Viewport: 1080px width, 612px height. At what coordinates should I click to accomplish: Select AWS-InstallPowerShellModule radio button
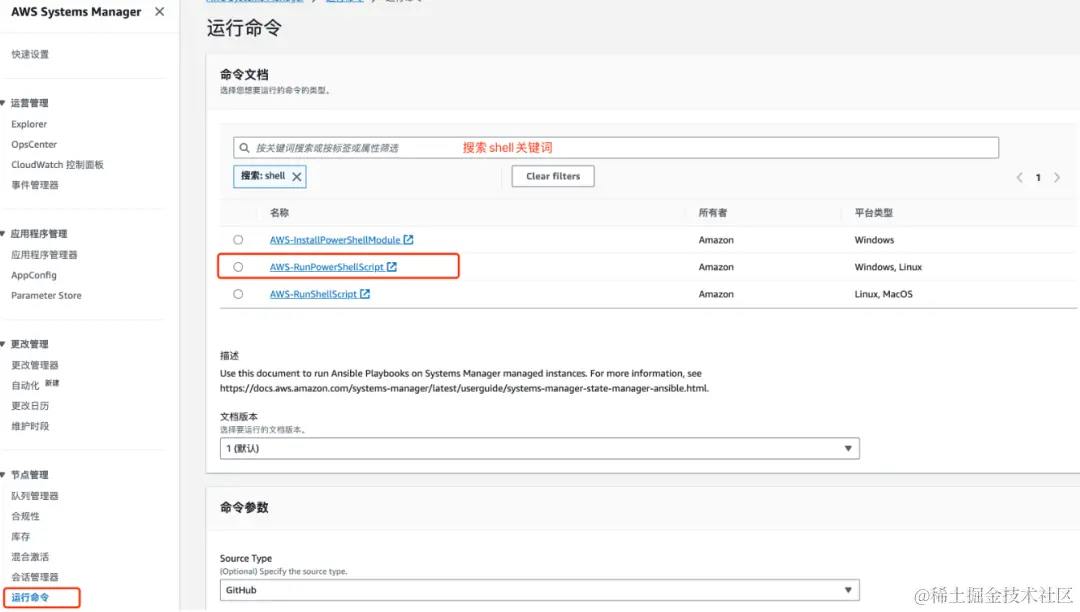coord(238,240)
